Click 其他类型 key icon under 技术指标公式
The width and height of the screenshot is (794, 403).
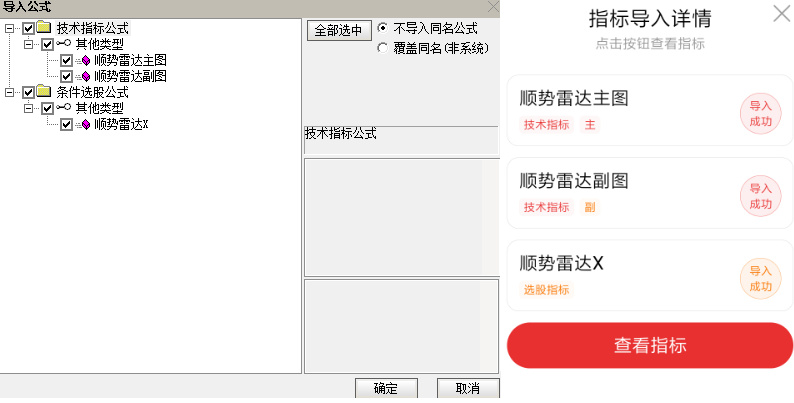click(63, 44)
